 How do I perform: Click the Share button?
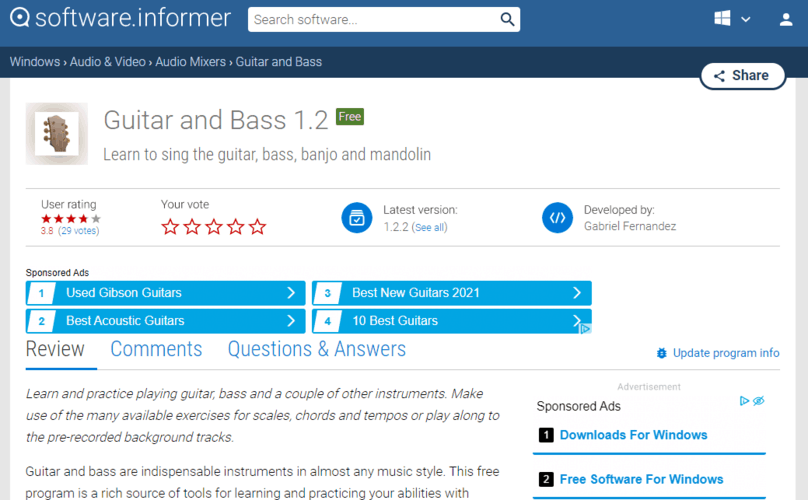pos(743,76)
